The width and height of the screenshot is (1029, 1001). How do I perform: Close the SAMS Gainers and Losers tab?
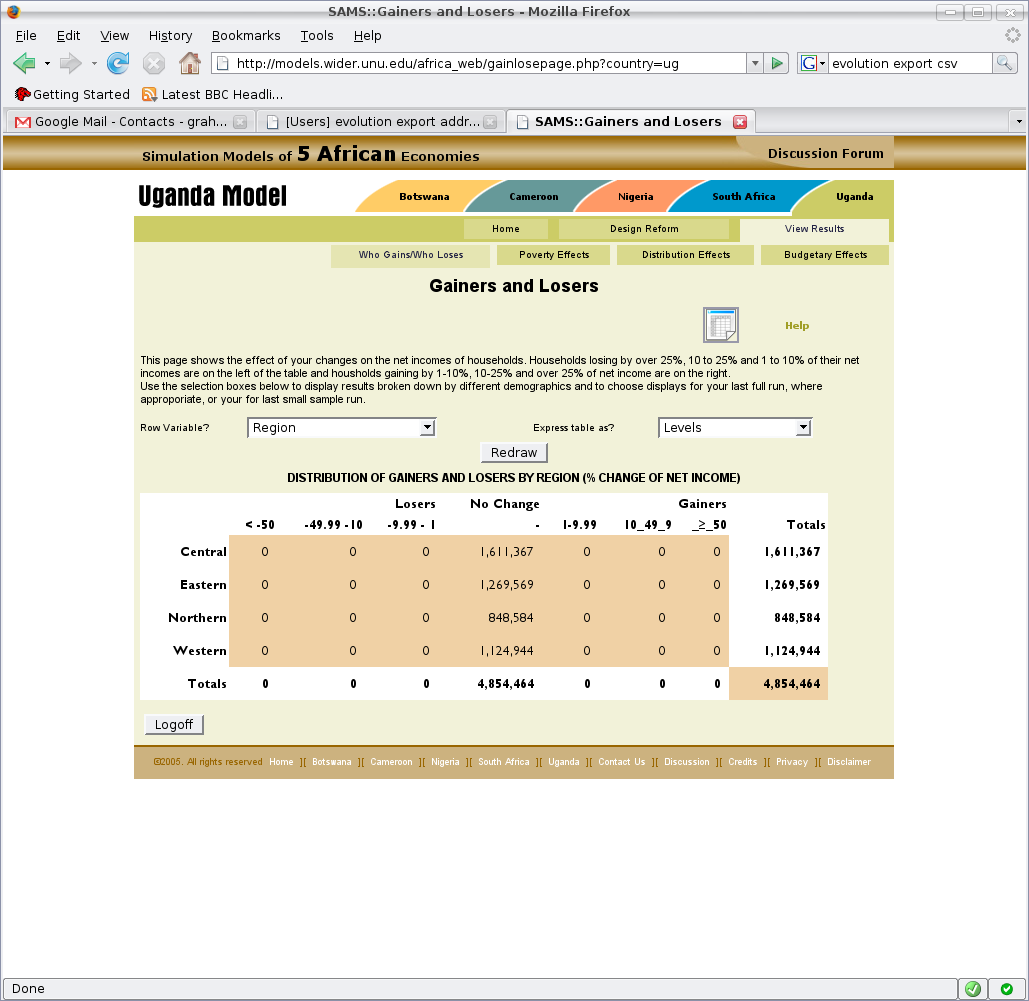point(740,122)
